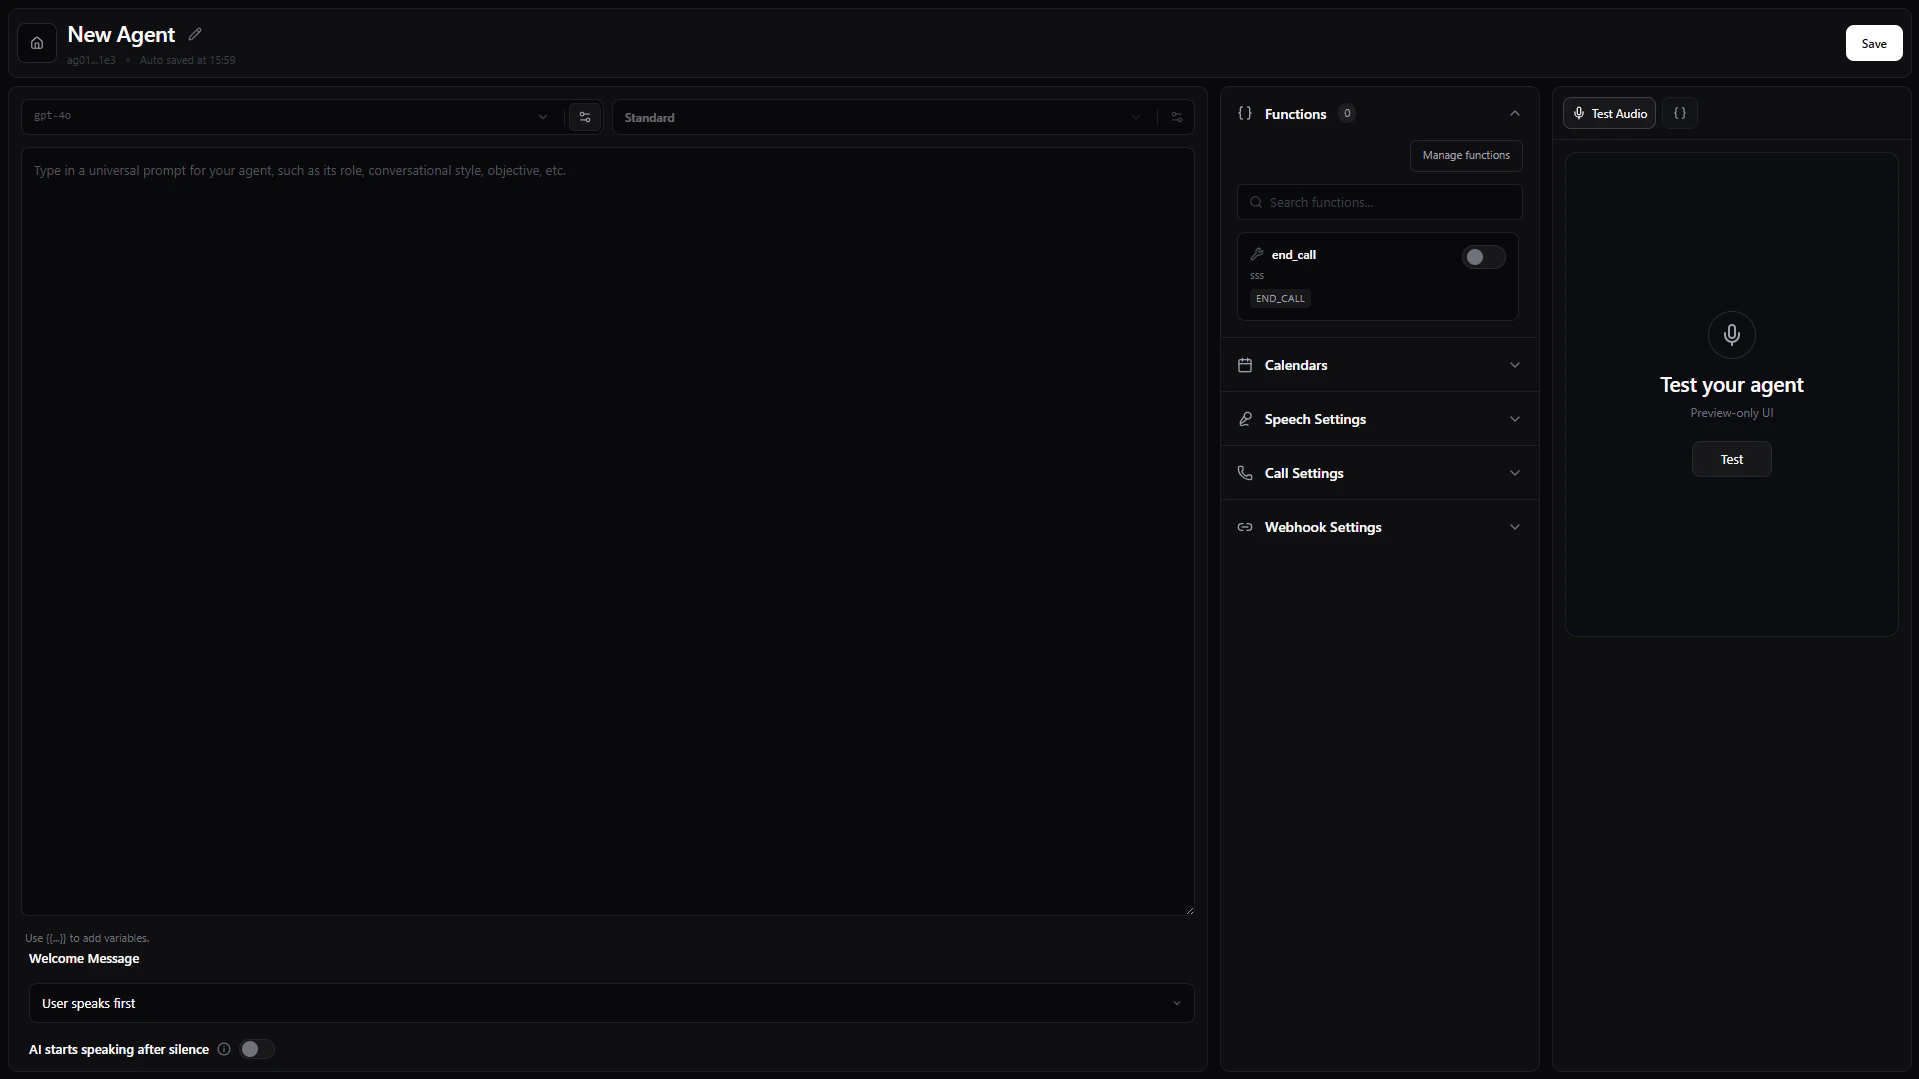
Task: Click the curly braces icon next to Test Audio
Action: pos(1680,113)
